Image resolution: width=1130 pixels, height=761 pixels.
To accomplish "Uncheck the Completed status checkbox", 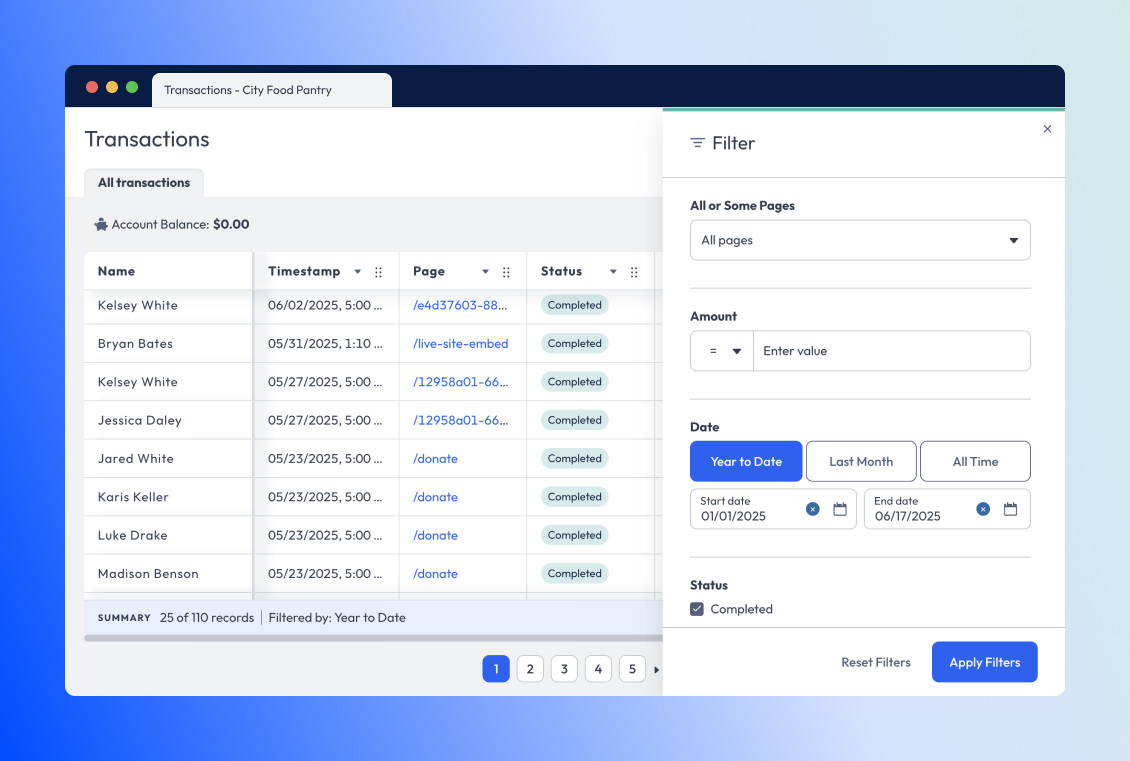I will [x=697, y=609].
